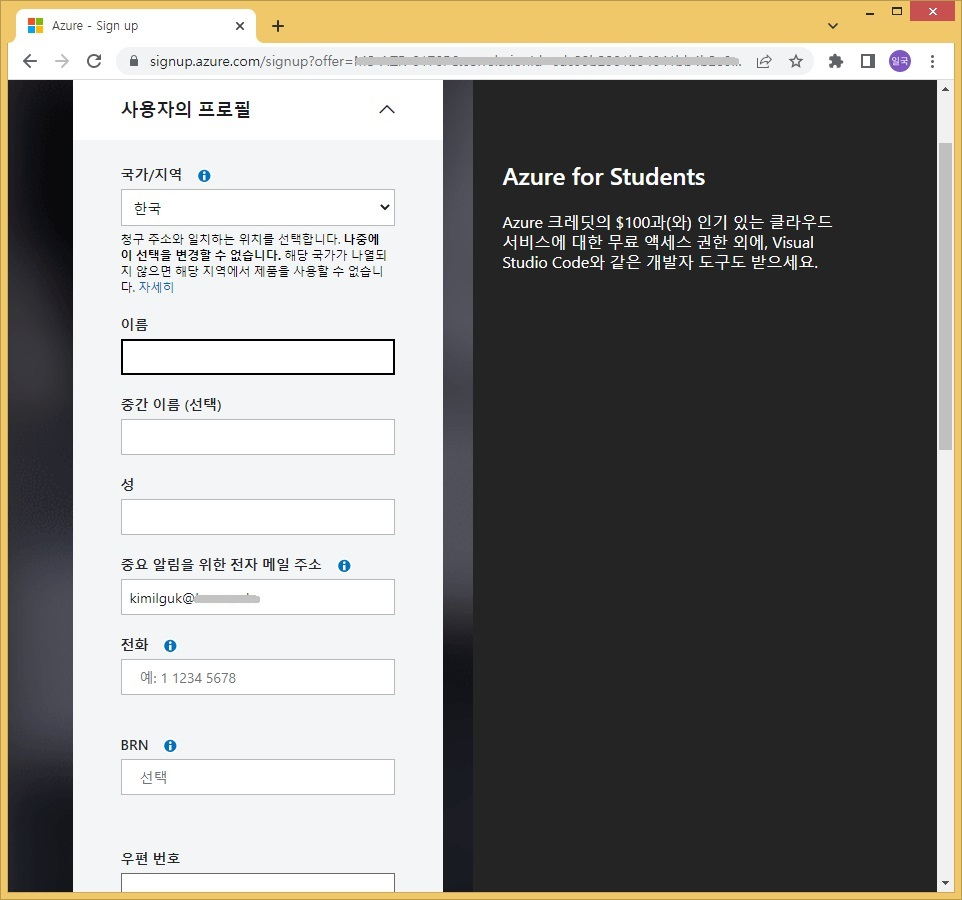
Task: Reload the Azure sign up page
Action: tap(94, 61)
